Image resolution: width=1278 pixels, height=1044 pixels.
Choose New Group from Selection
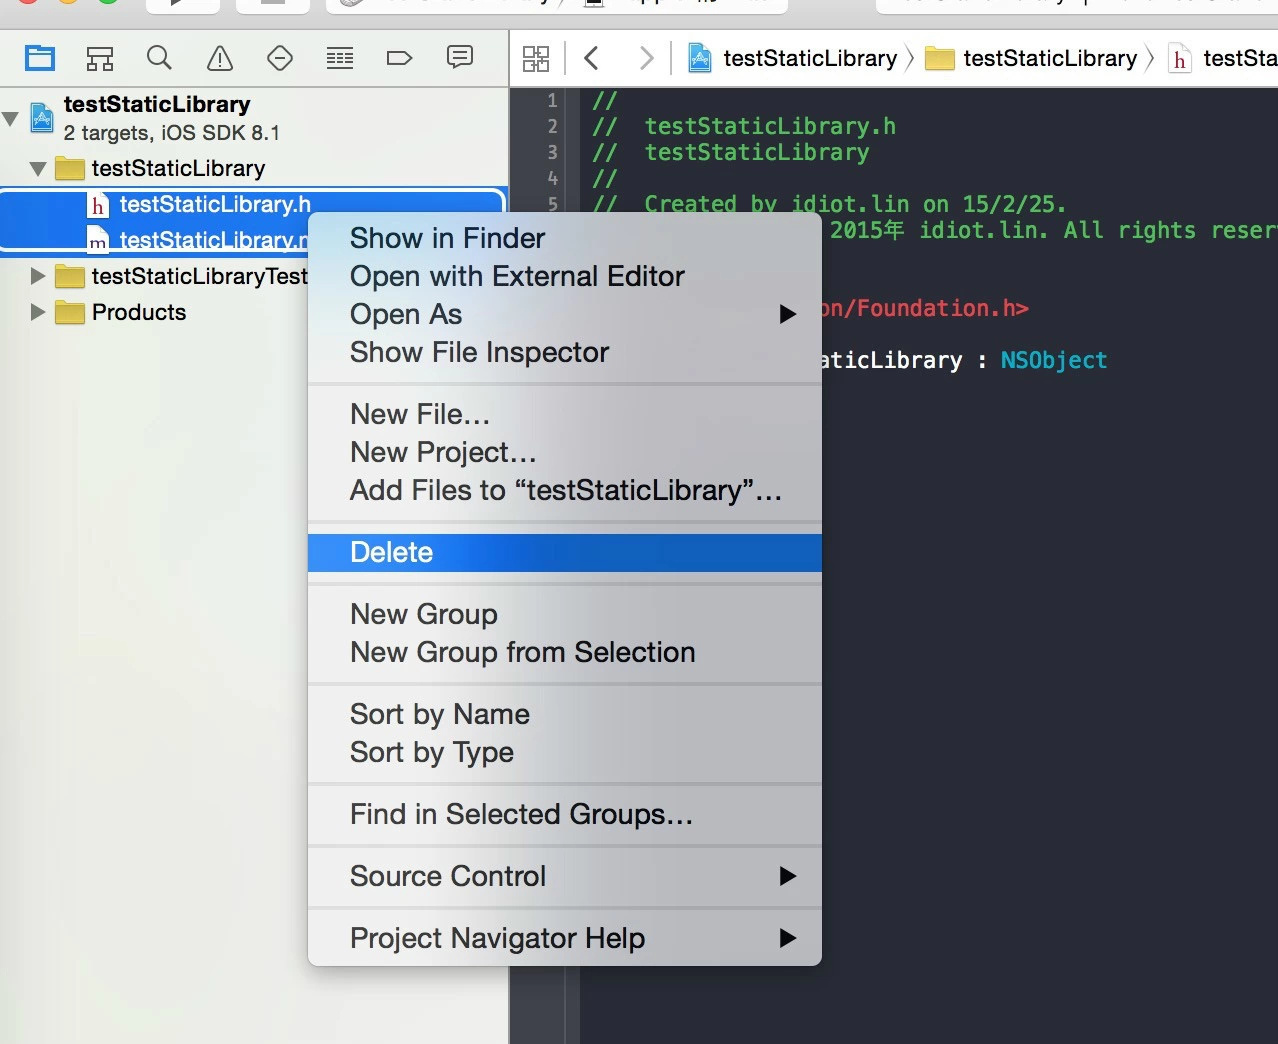[565, 652]
